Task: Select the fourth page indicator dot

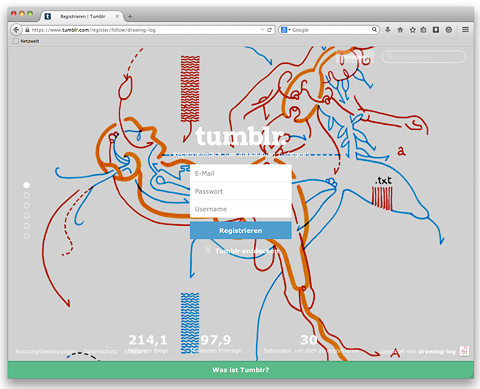Action: tap(27, 216)
